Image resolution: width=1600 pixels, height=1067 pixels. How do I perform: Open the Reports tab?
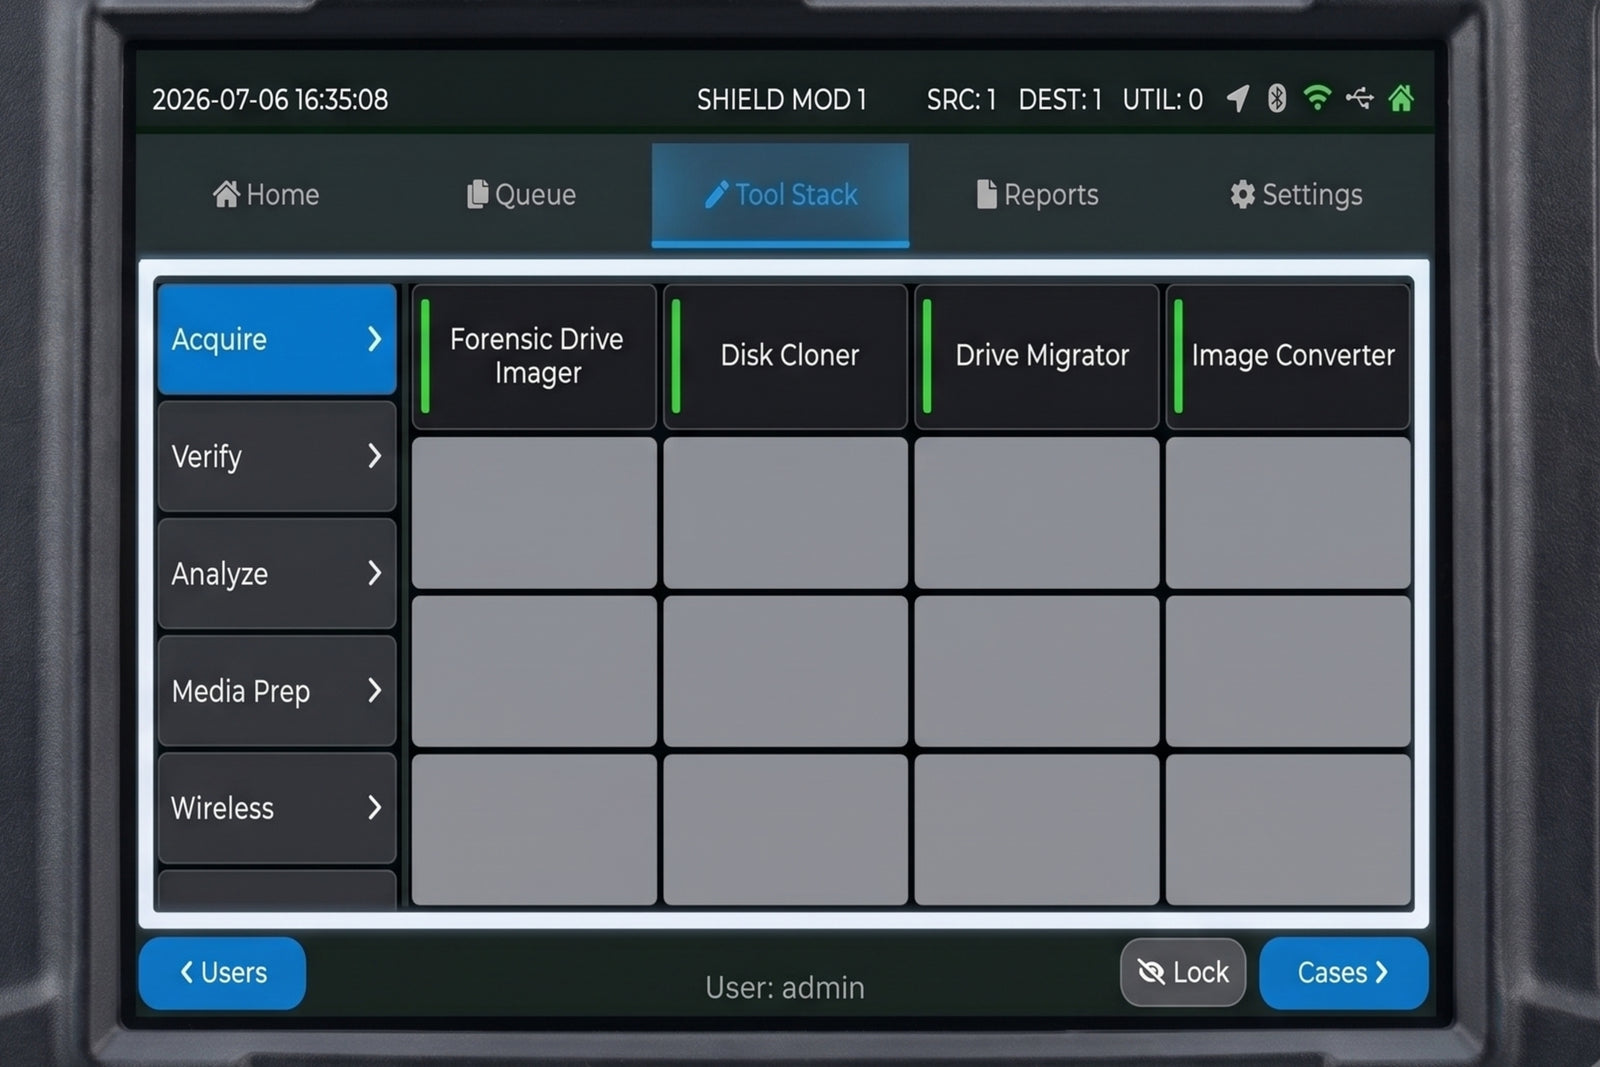pos(1038,195)
